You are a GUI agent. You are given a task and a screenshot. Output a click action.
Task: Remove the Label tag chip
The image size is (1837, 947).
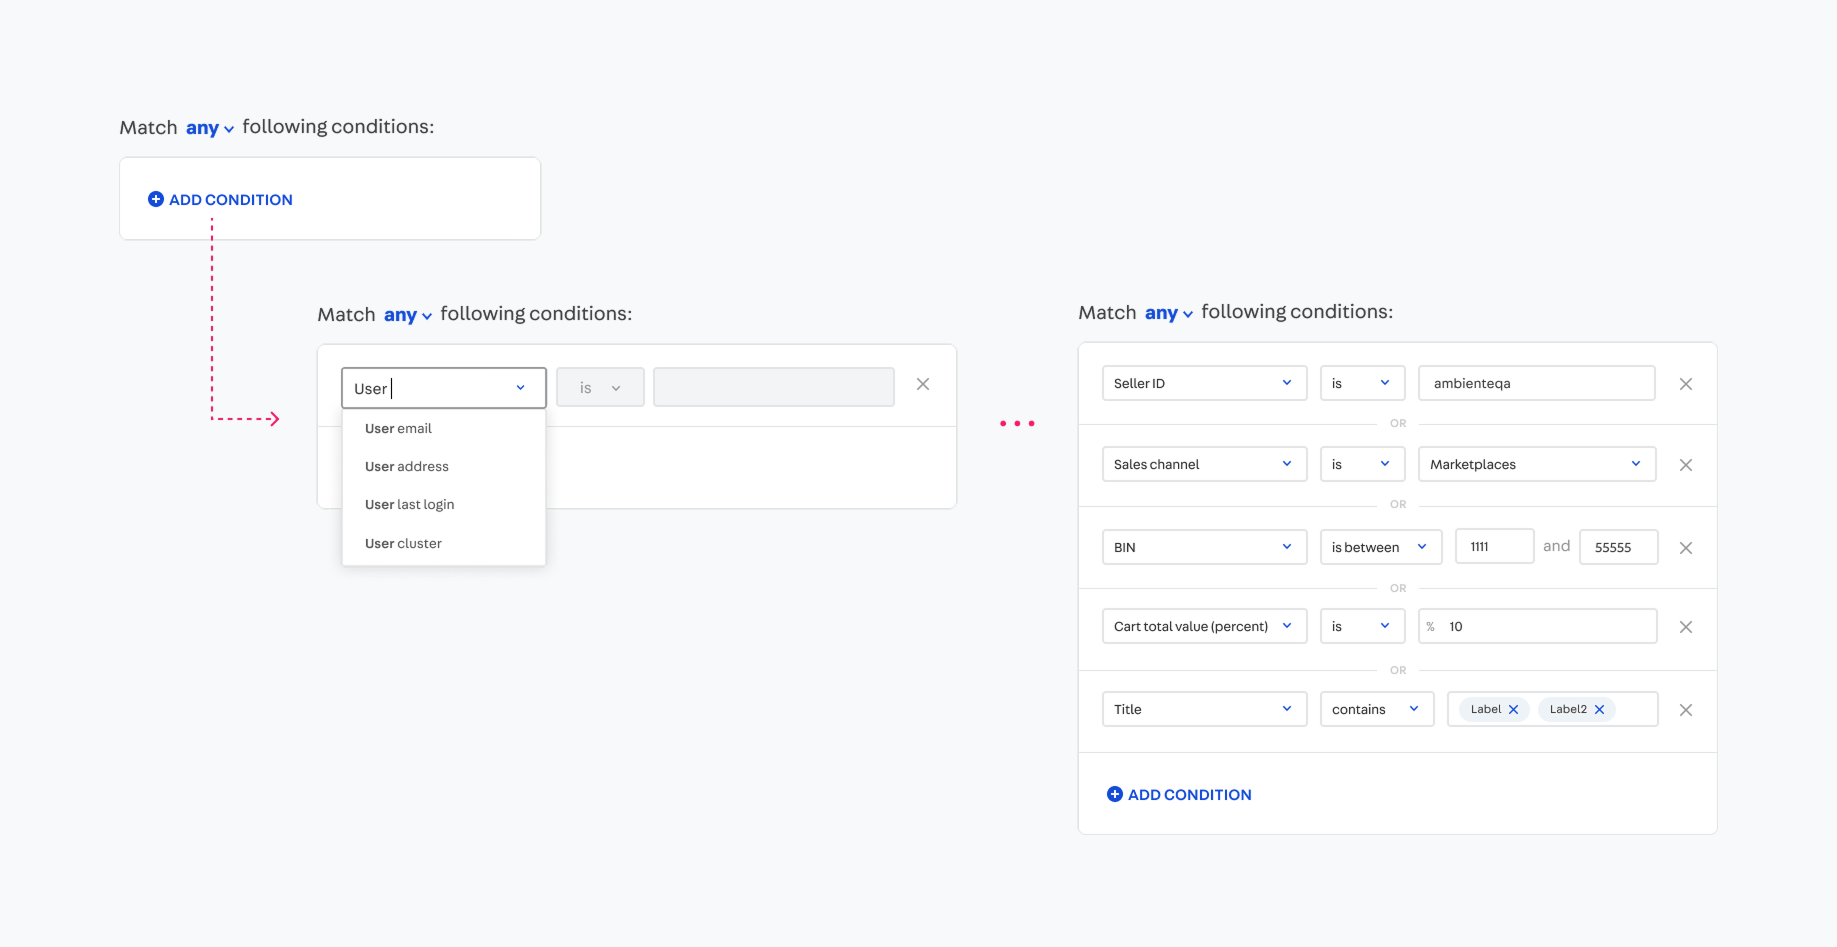click(1513, 710)
